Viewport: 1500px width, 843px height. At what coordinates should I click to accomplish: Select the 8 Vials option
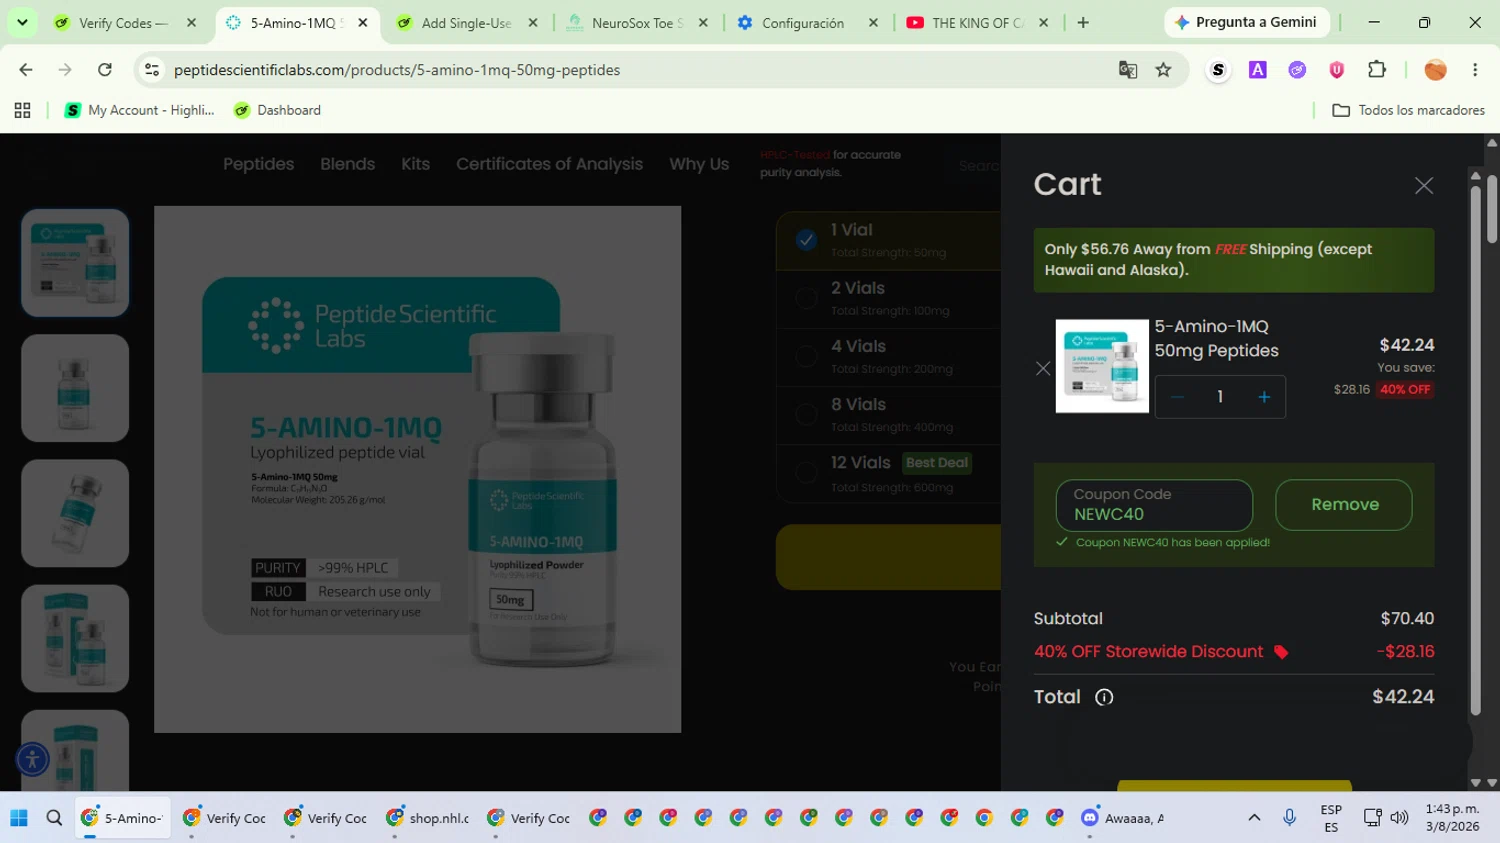[888, 414]
